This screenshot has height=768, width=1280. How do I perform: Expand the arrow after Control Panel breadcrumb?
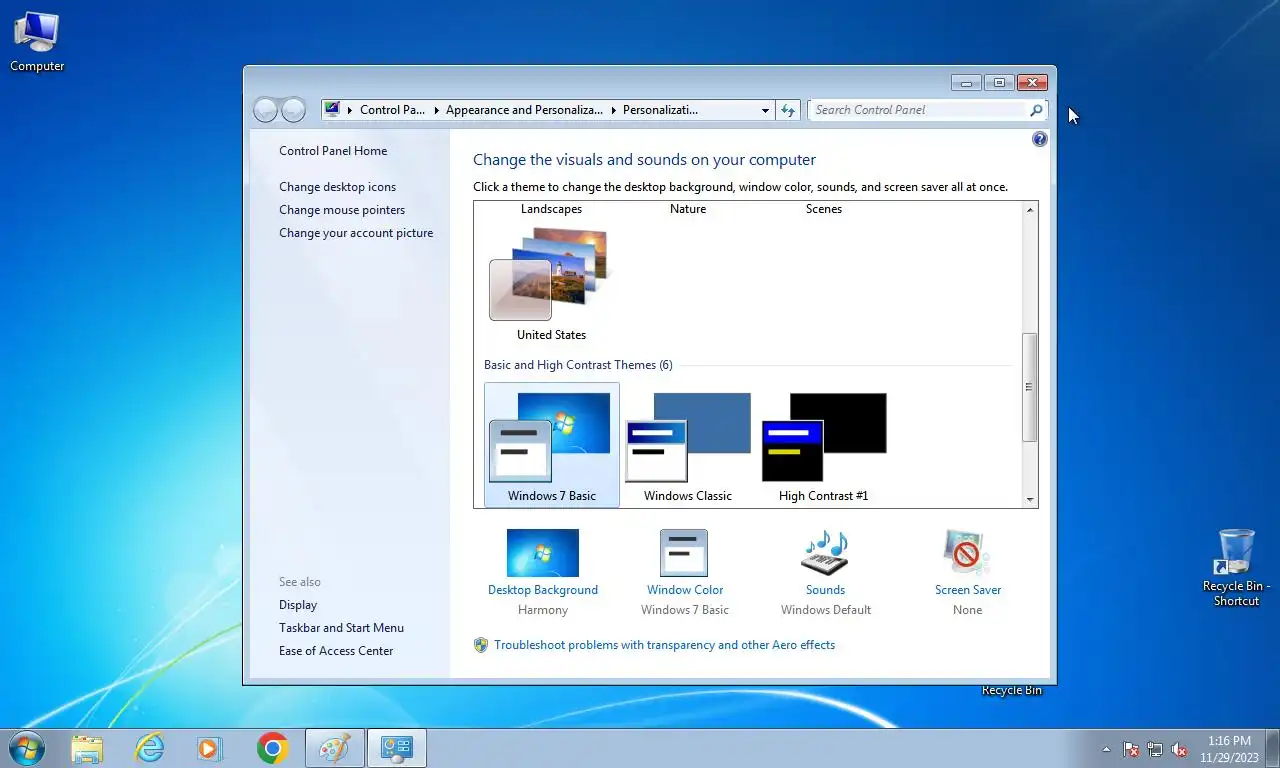pyautogui.click(x=437, y=110)
